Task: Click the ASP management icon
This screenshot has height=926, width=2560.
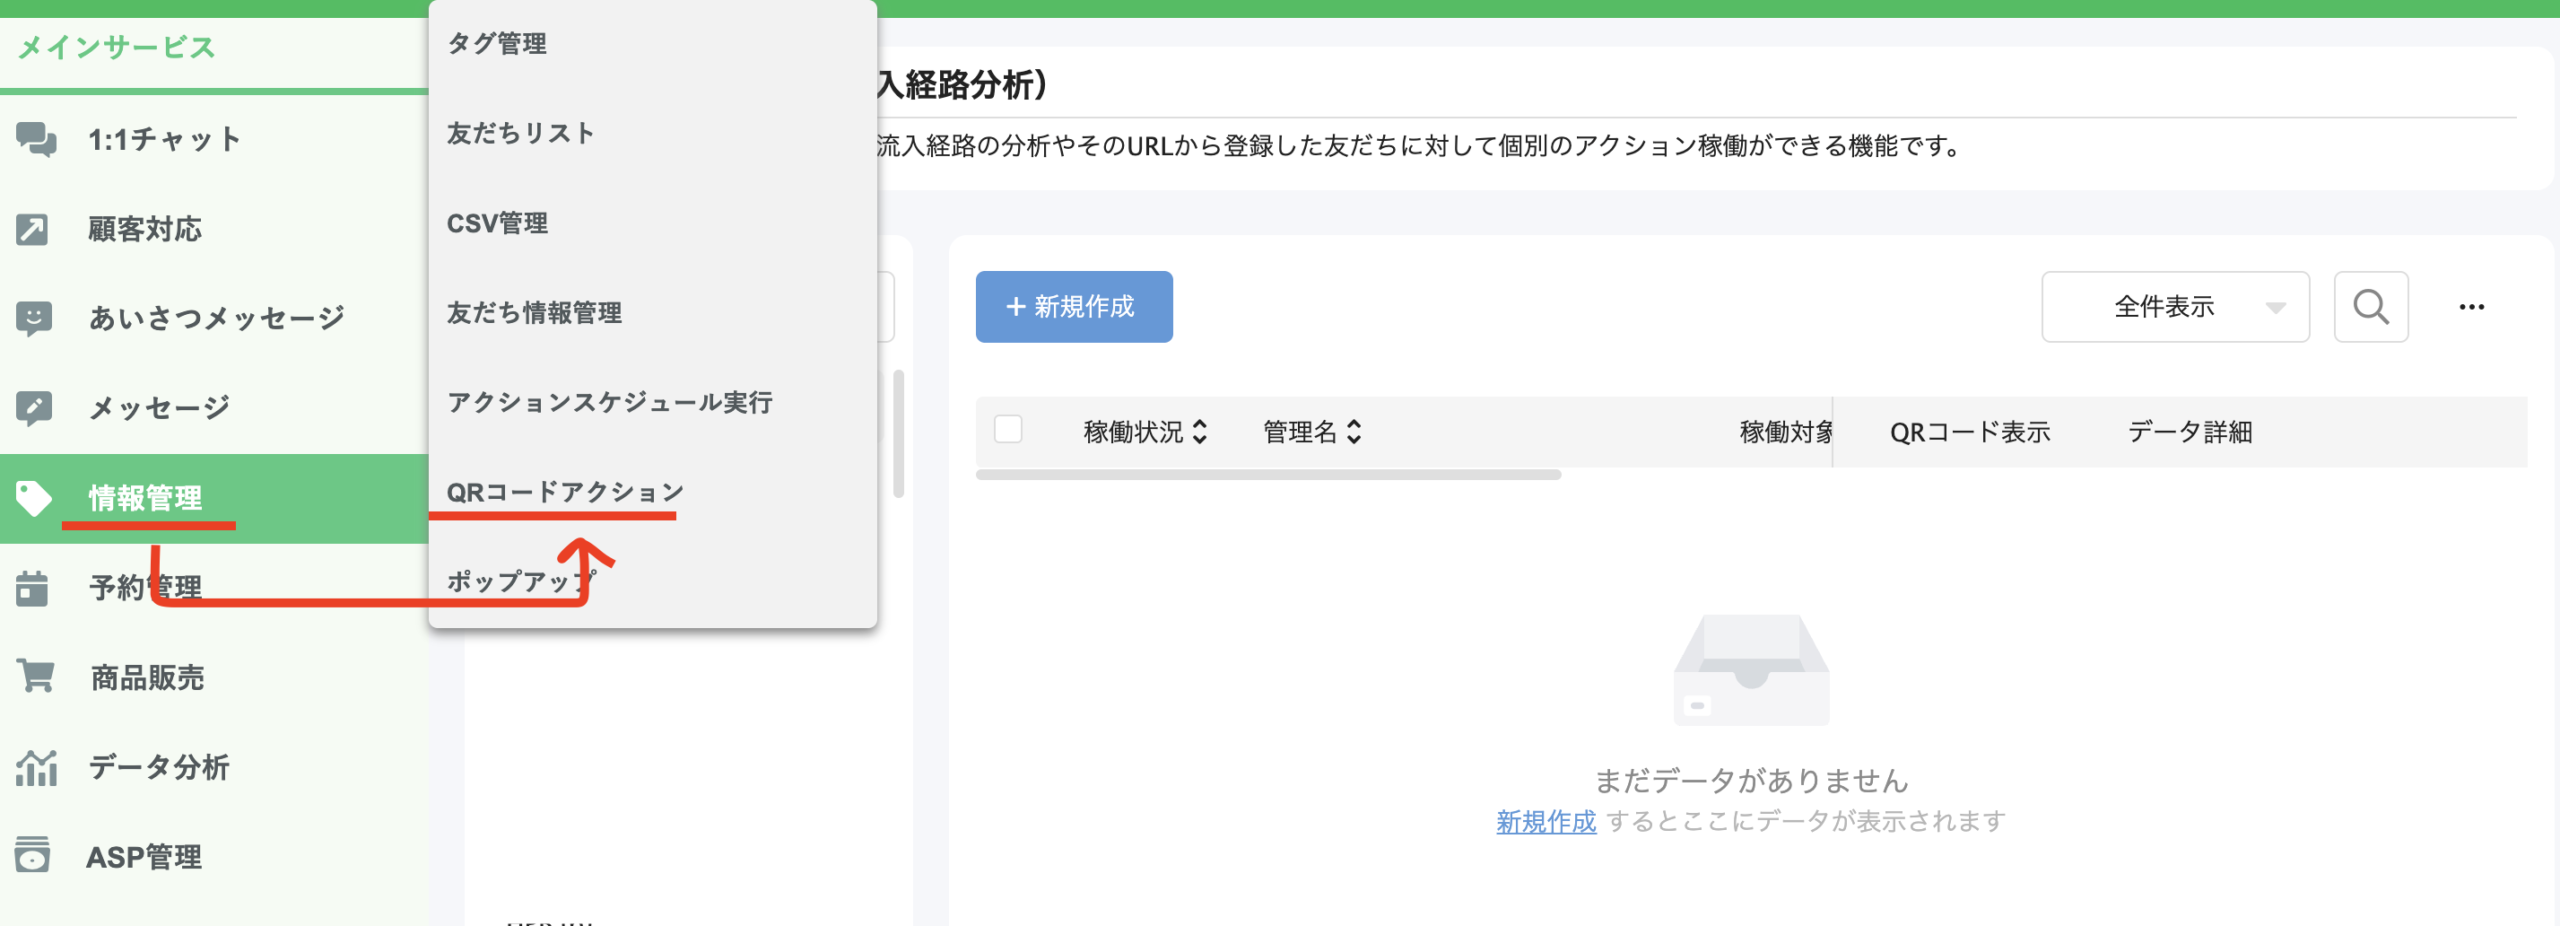Action: click(32, 856)
